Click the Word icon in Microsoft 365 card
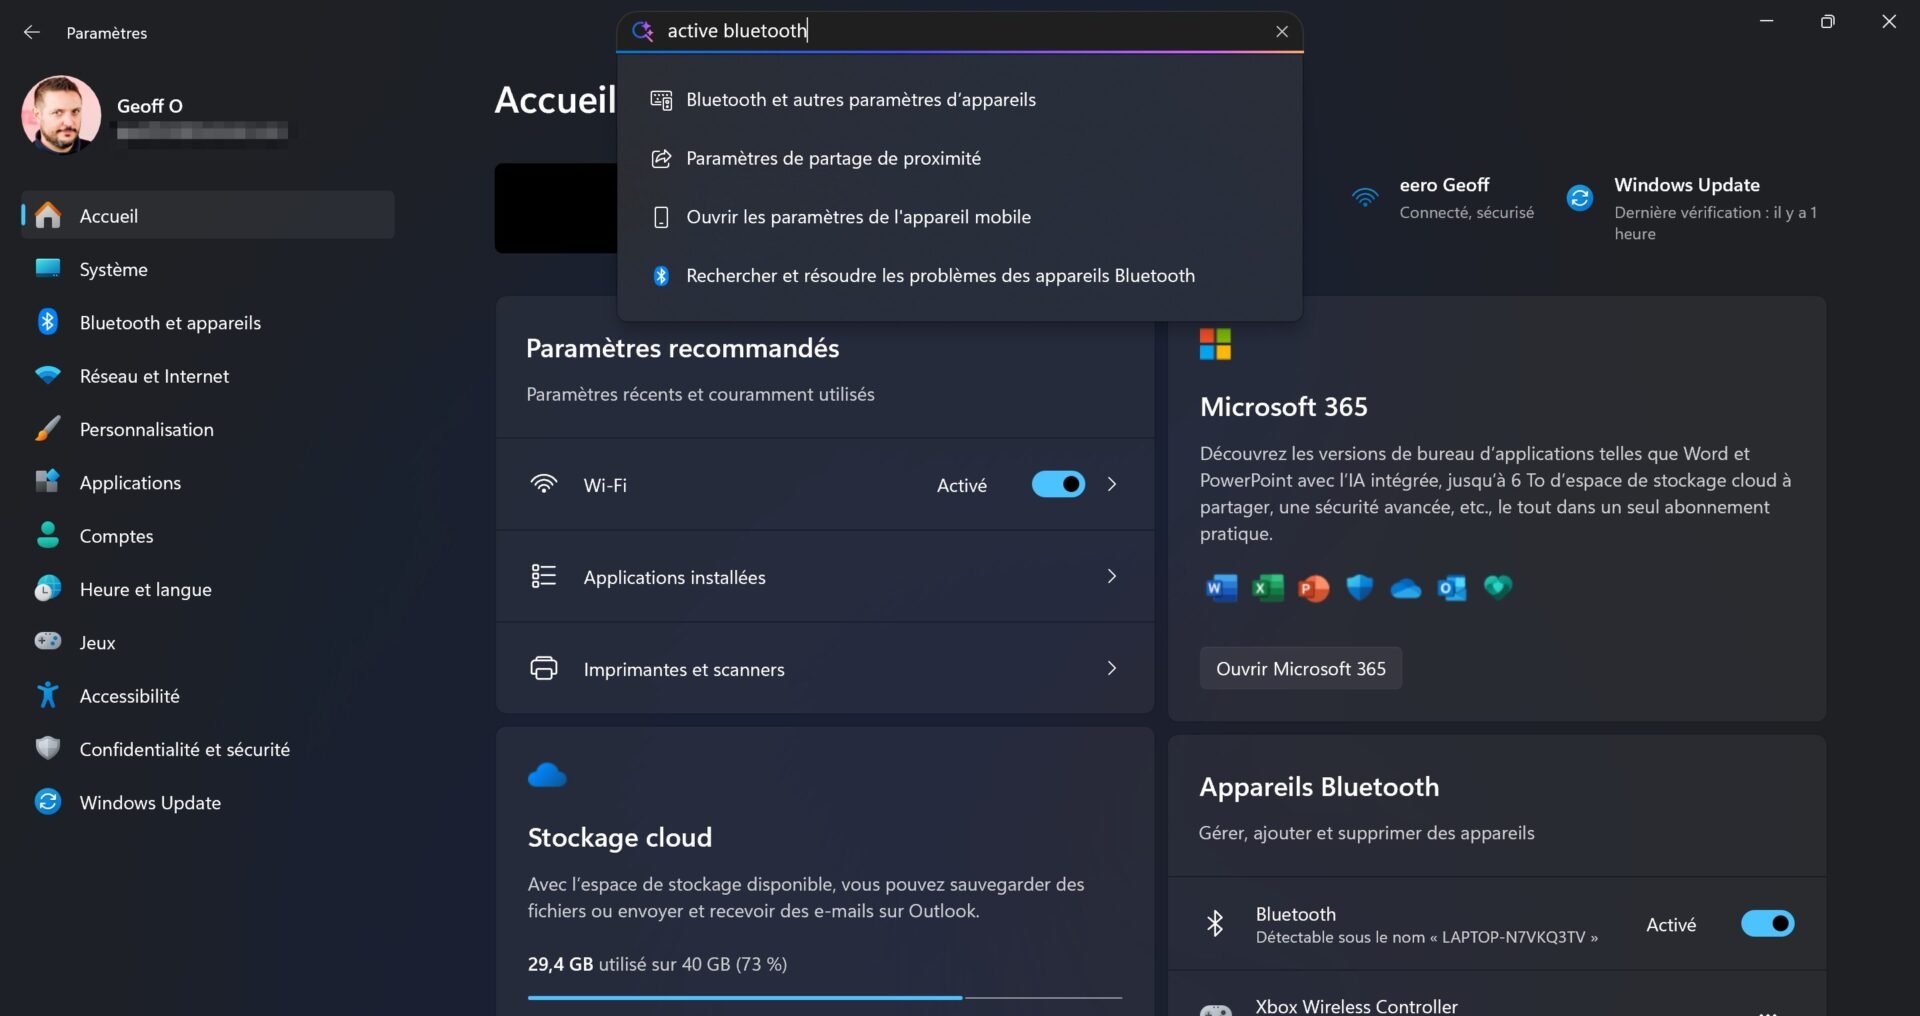The width and height of the screenshot is (1920, 1016). pos(1221,587)
